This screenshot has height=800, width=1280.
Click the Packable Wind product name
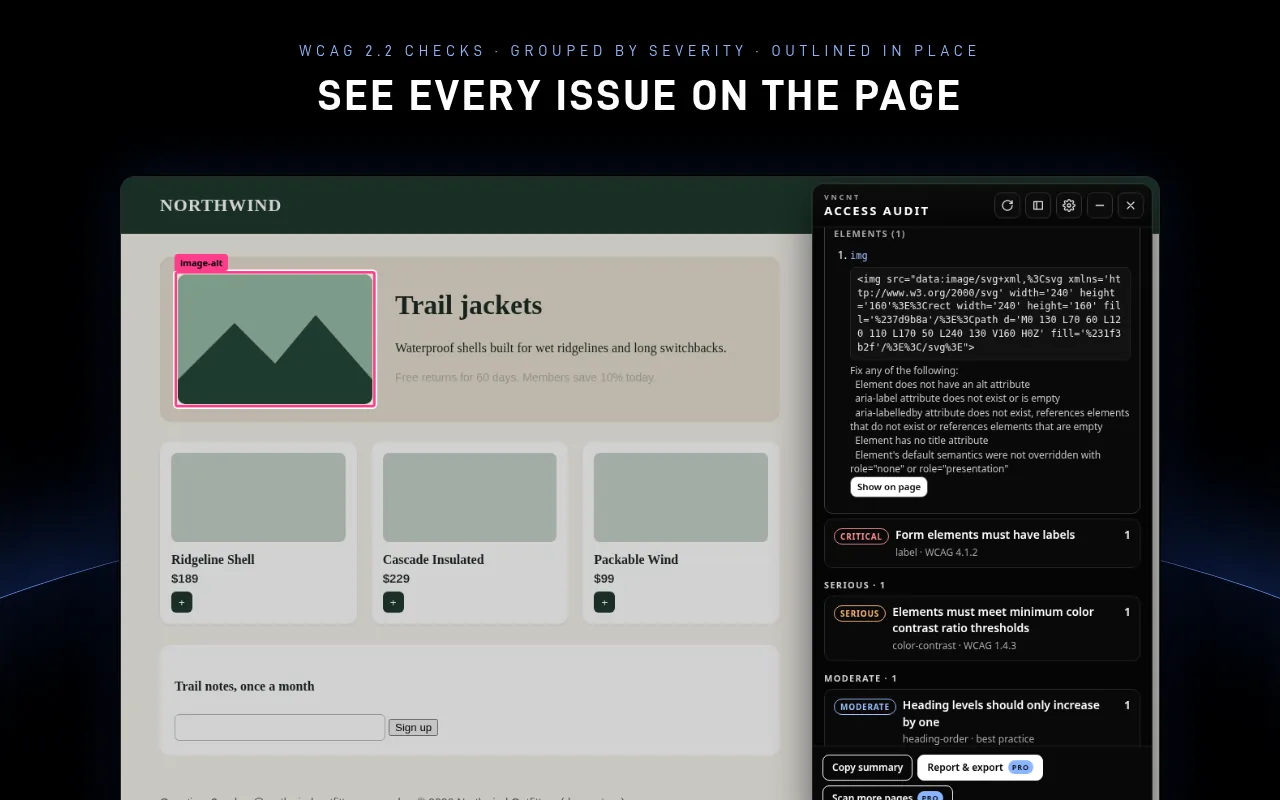(x=636, y=559)
